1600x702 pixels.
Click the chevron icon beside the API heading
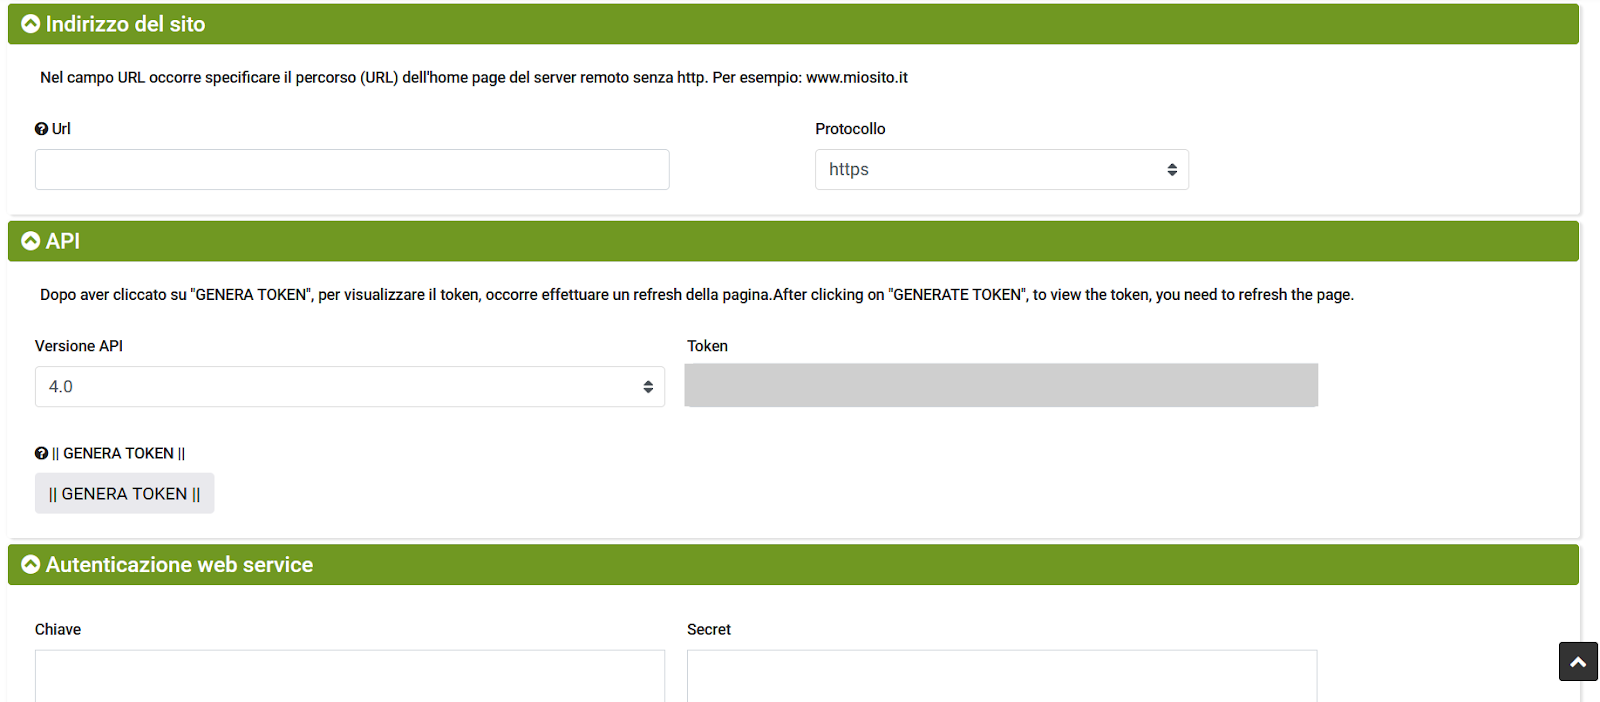pyautogui.click(x=31, y=241)
